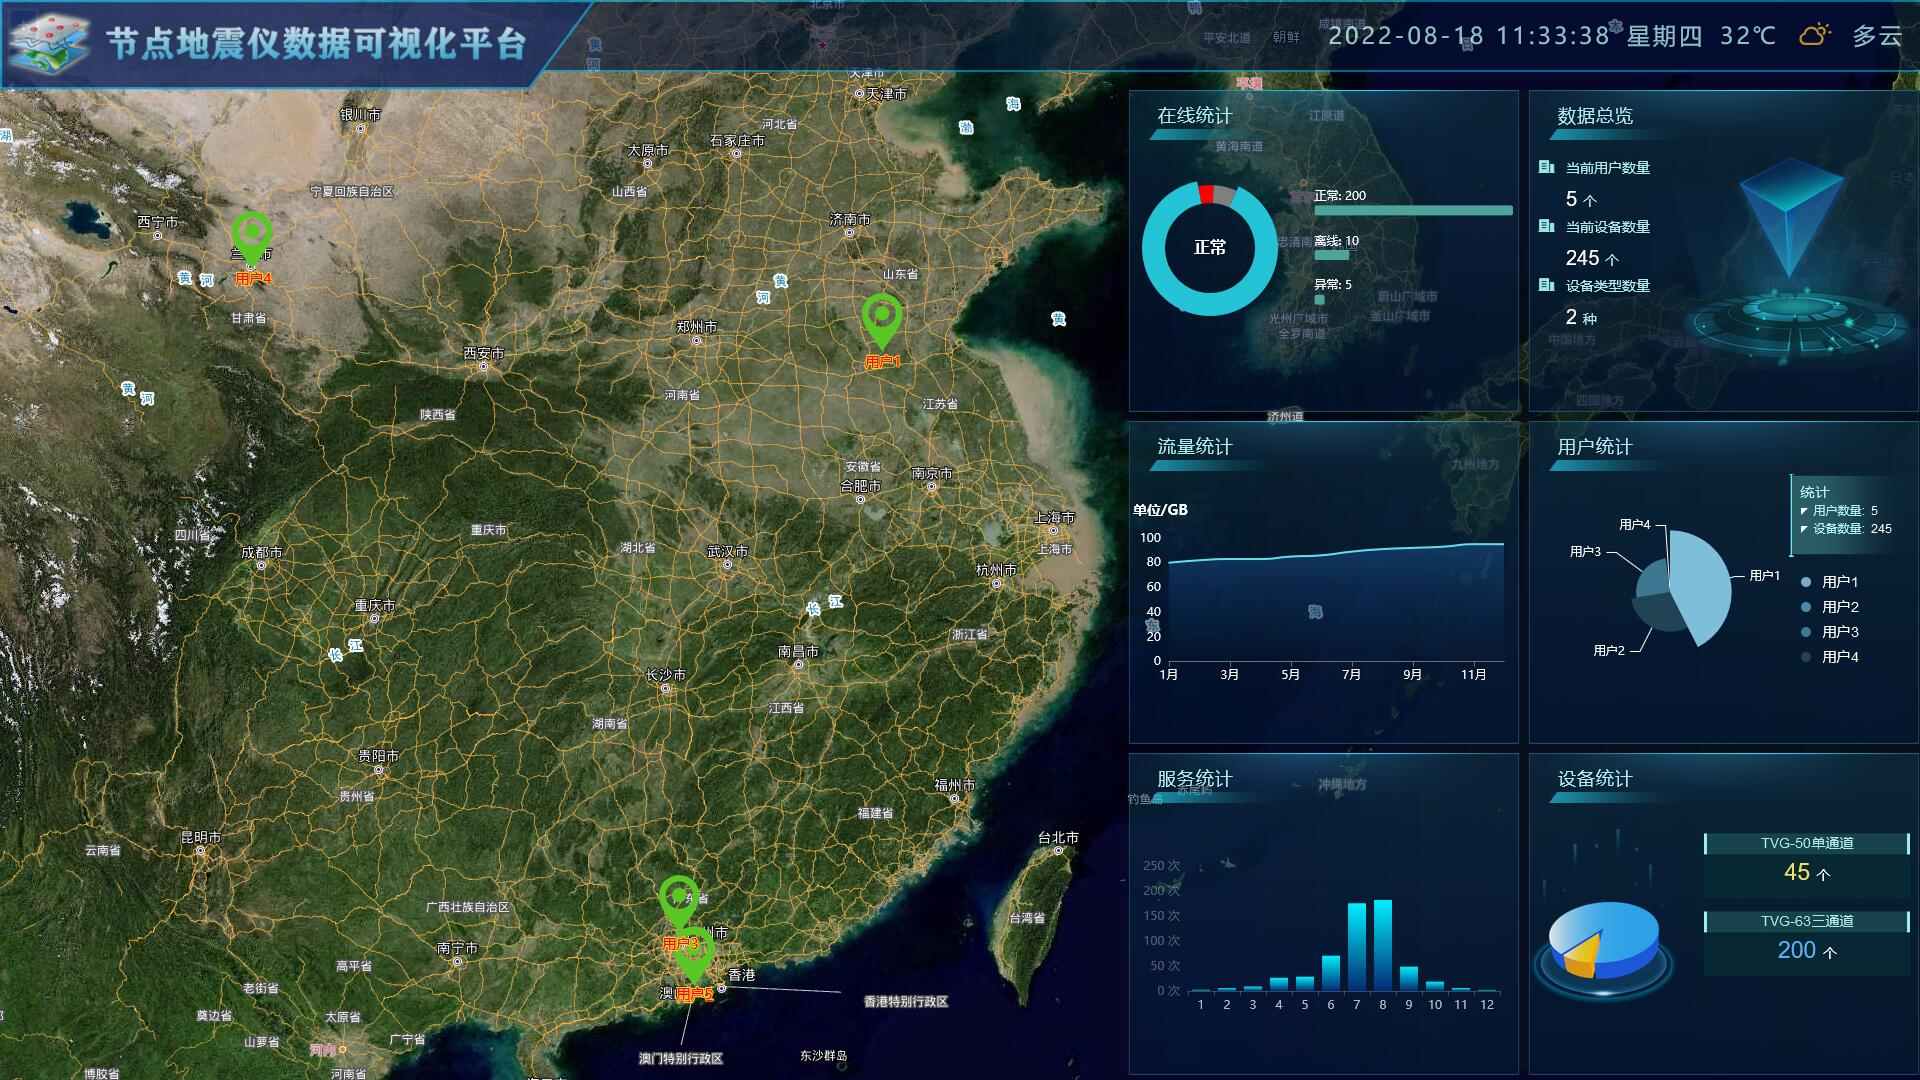The image size is (1920, 1080).
Task: Click the large light-blue 用户1 pie slice
Action: [x=1703, y=587]
